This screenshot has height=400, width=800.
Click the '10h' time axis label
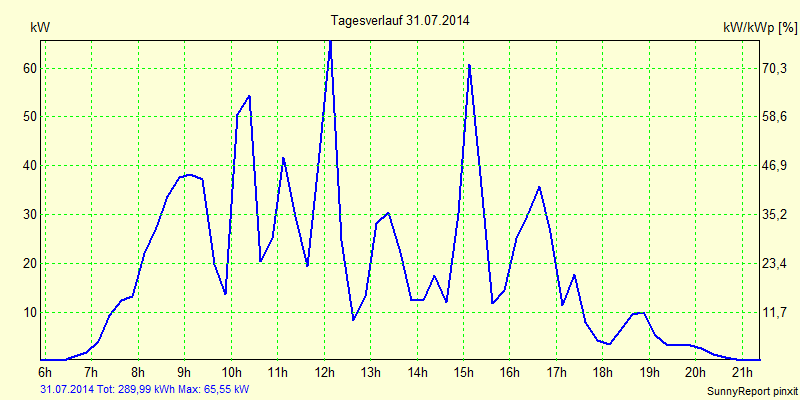tap(231, 371)
